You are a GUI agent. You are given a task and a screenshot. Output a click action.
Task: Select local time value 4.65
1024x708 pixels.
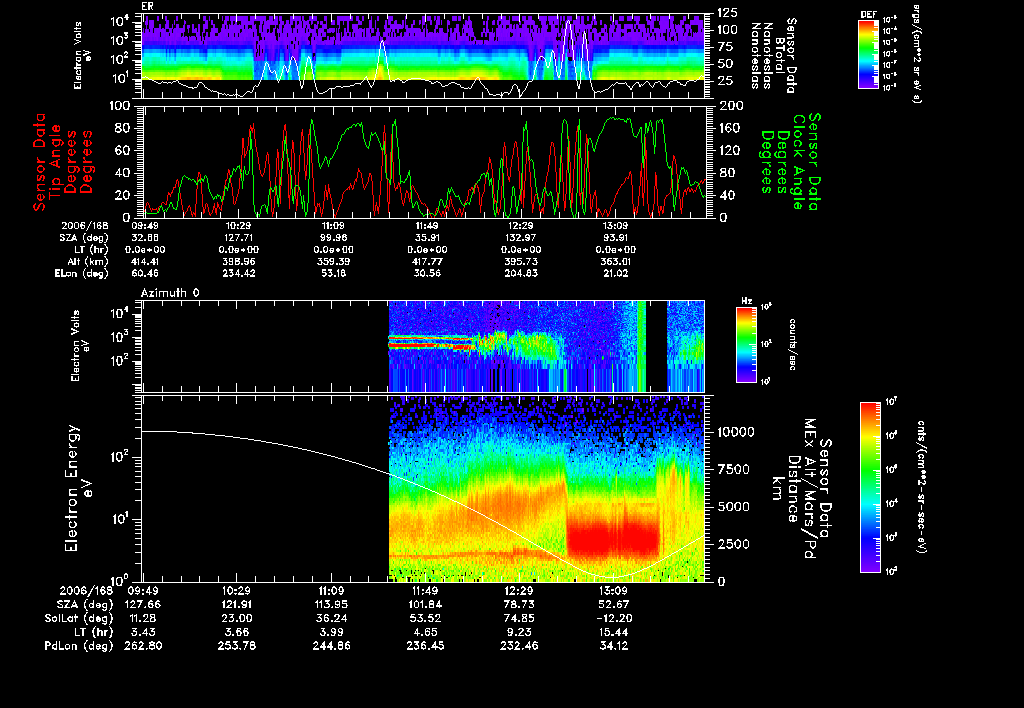point(425,632)
